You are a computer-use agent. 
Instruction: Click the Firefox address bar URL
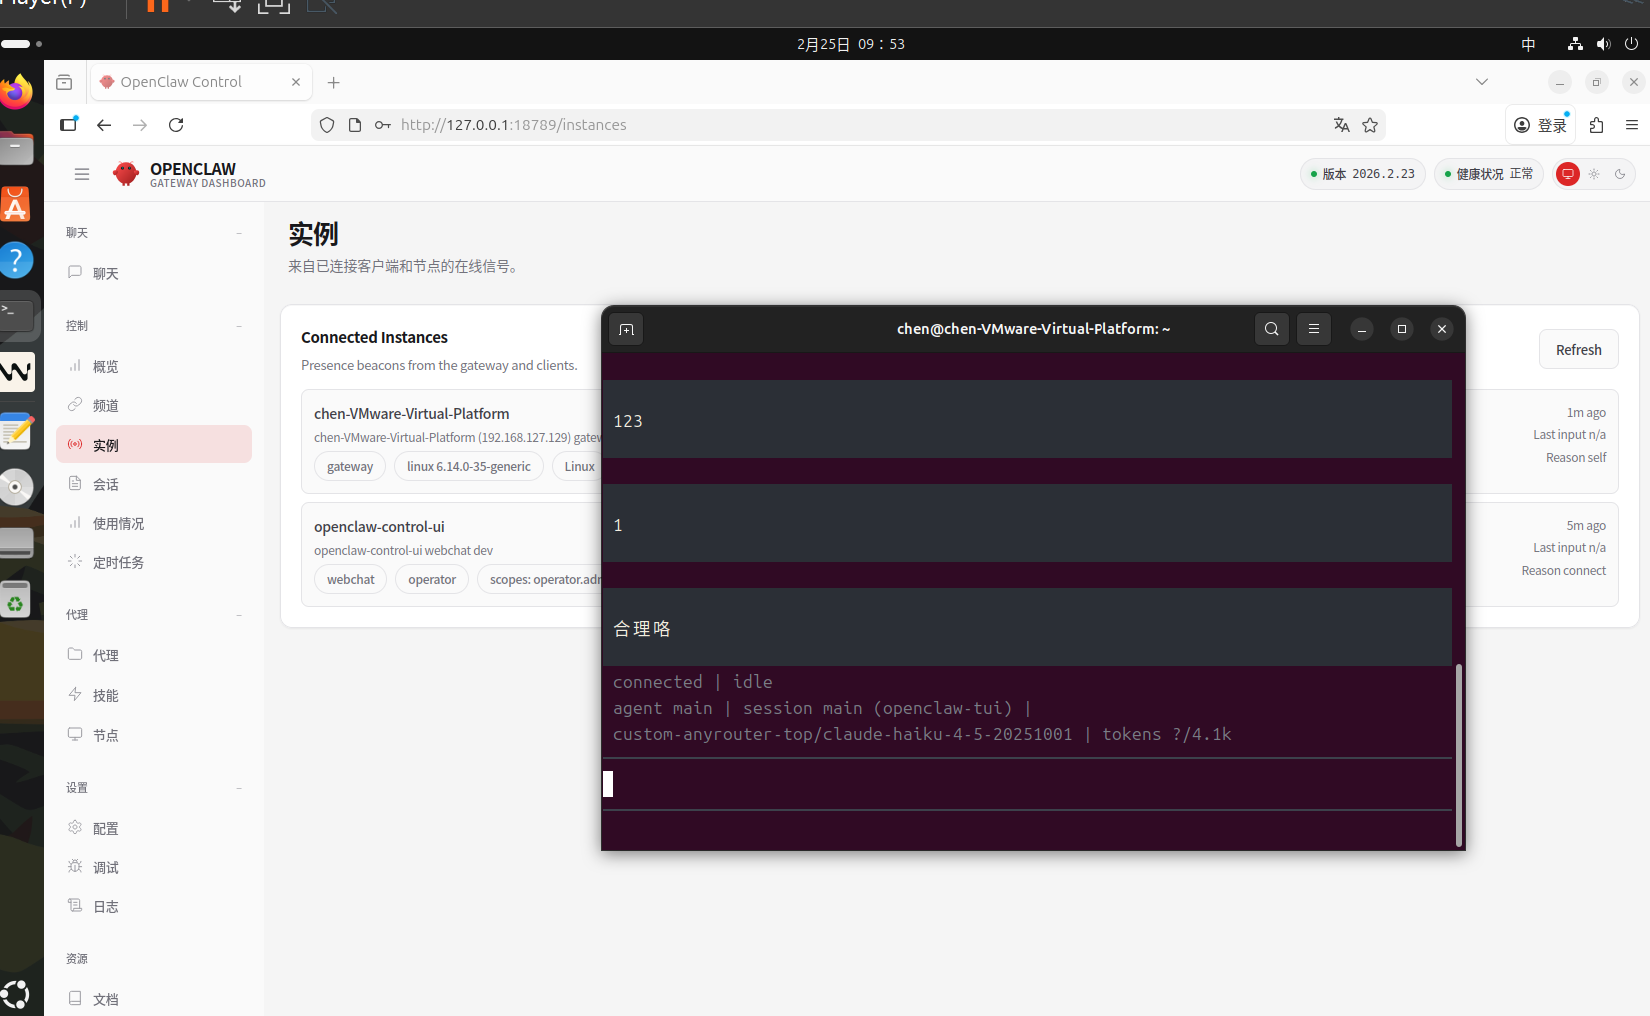pyautogui.click(x=513, y=125)
